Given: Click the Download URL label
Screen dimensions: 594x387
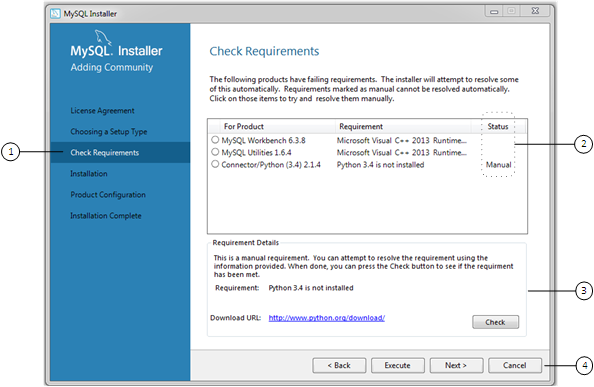Looking at the screenshot, I should click(236, 318).
